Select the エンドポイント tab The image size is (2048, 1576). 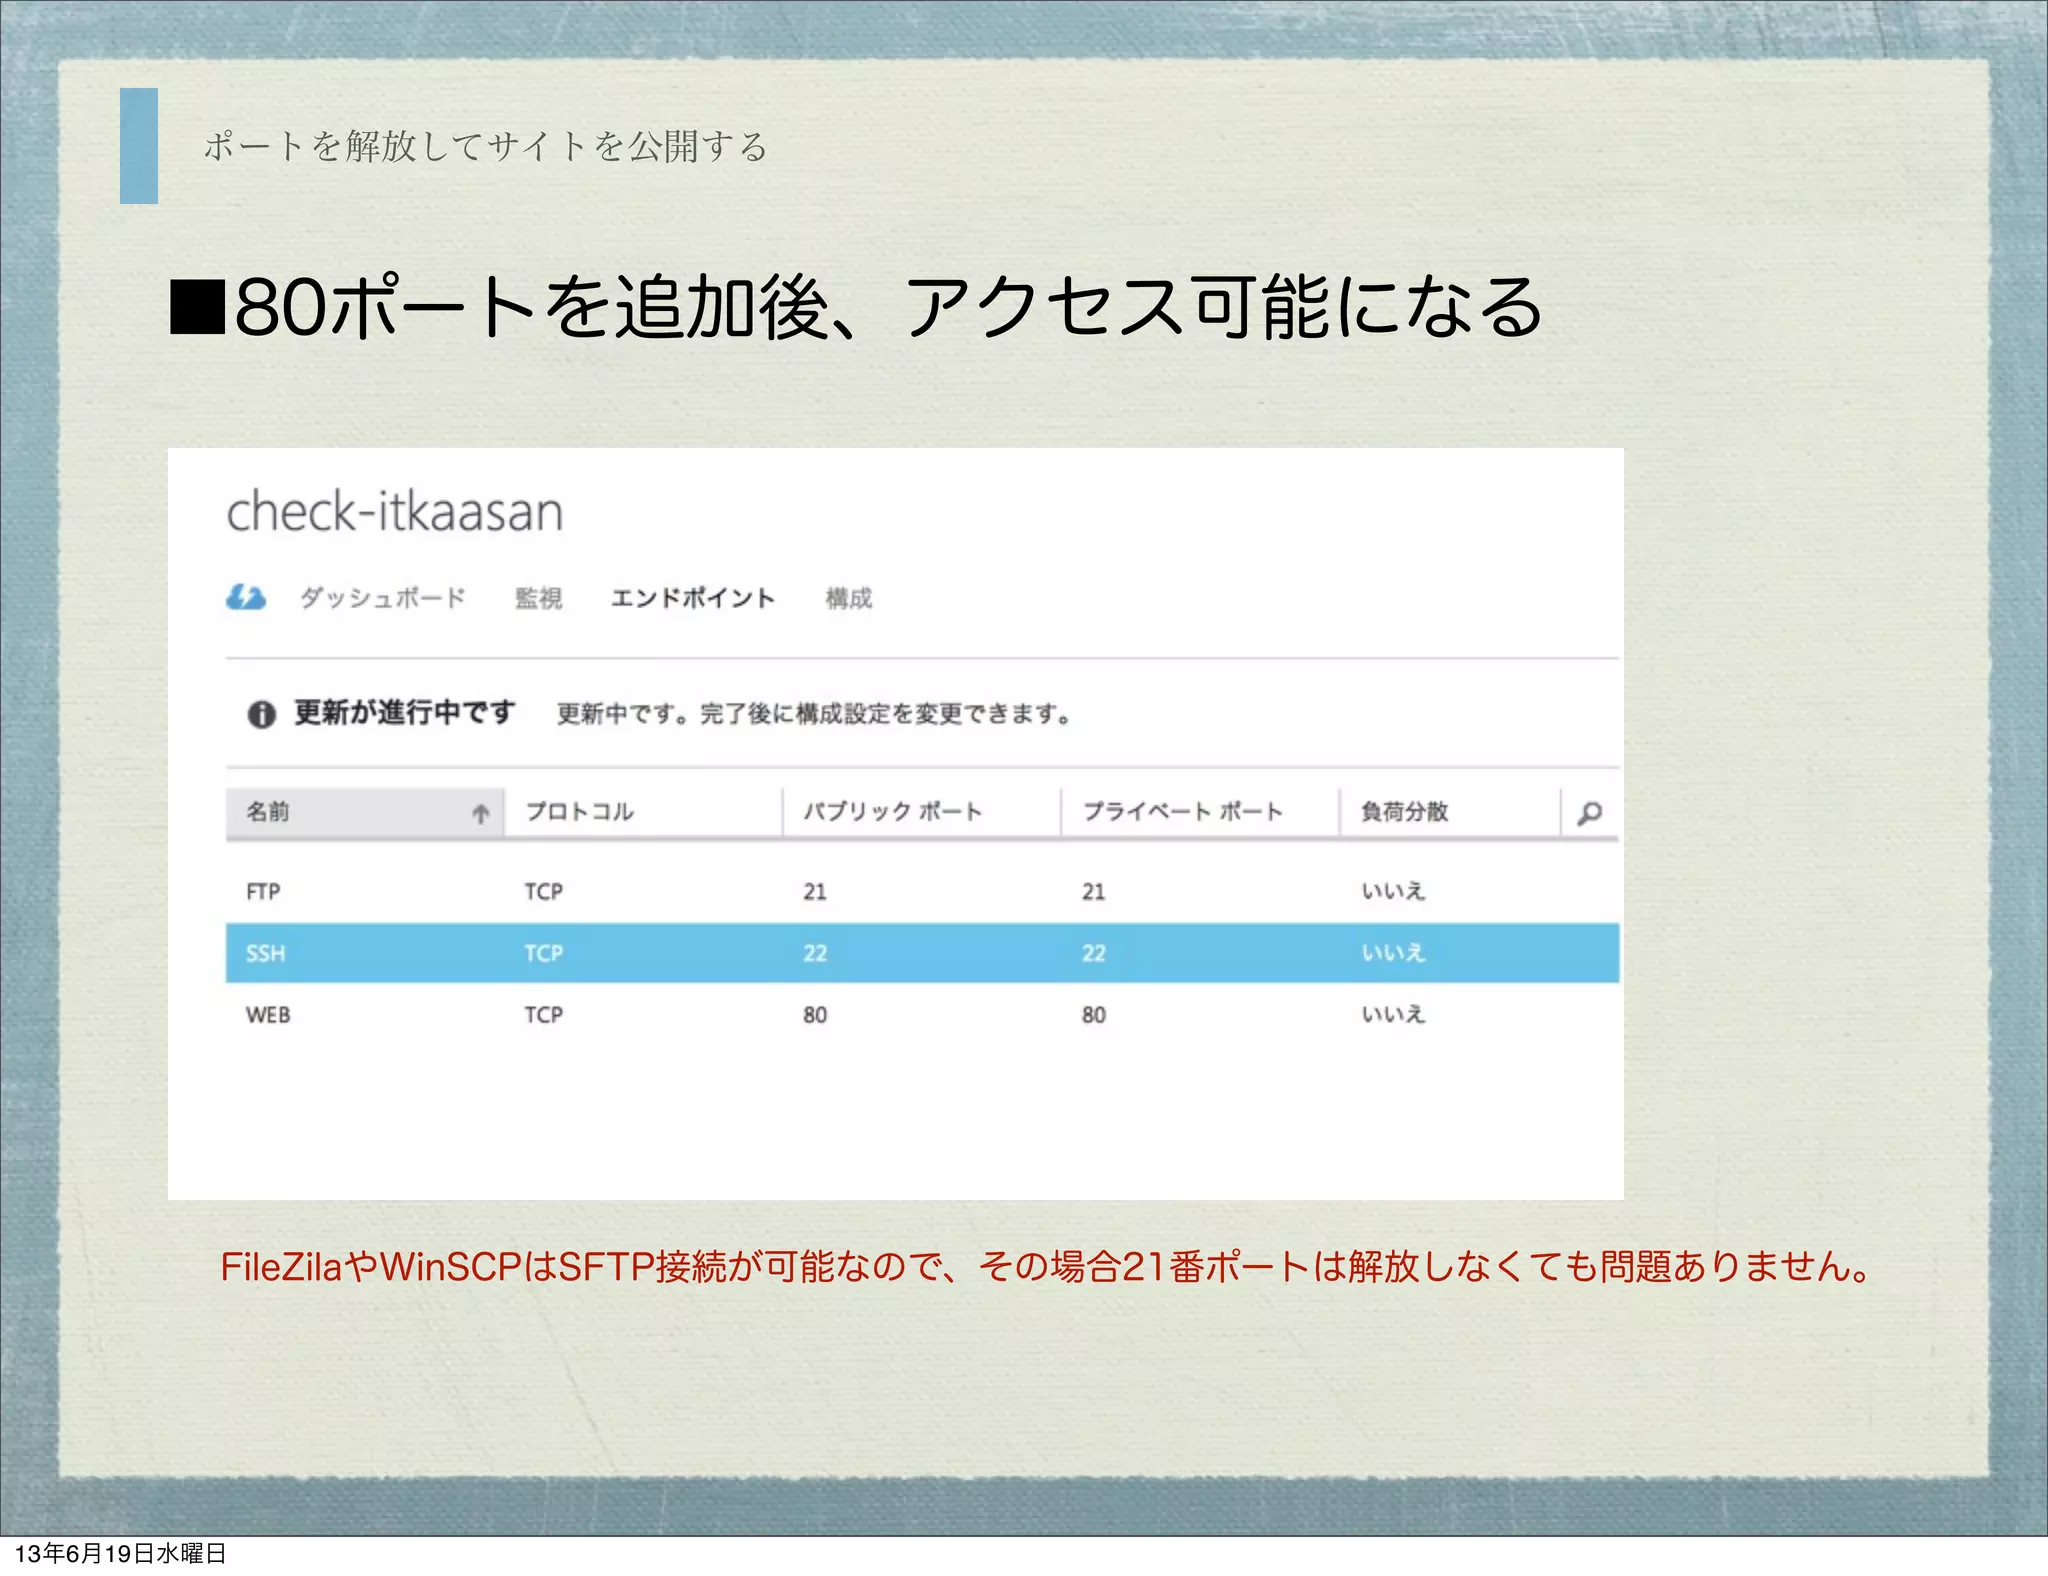coord(692,598)
